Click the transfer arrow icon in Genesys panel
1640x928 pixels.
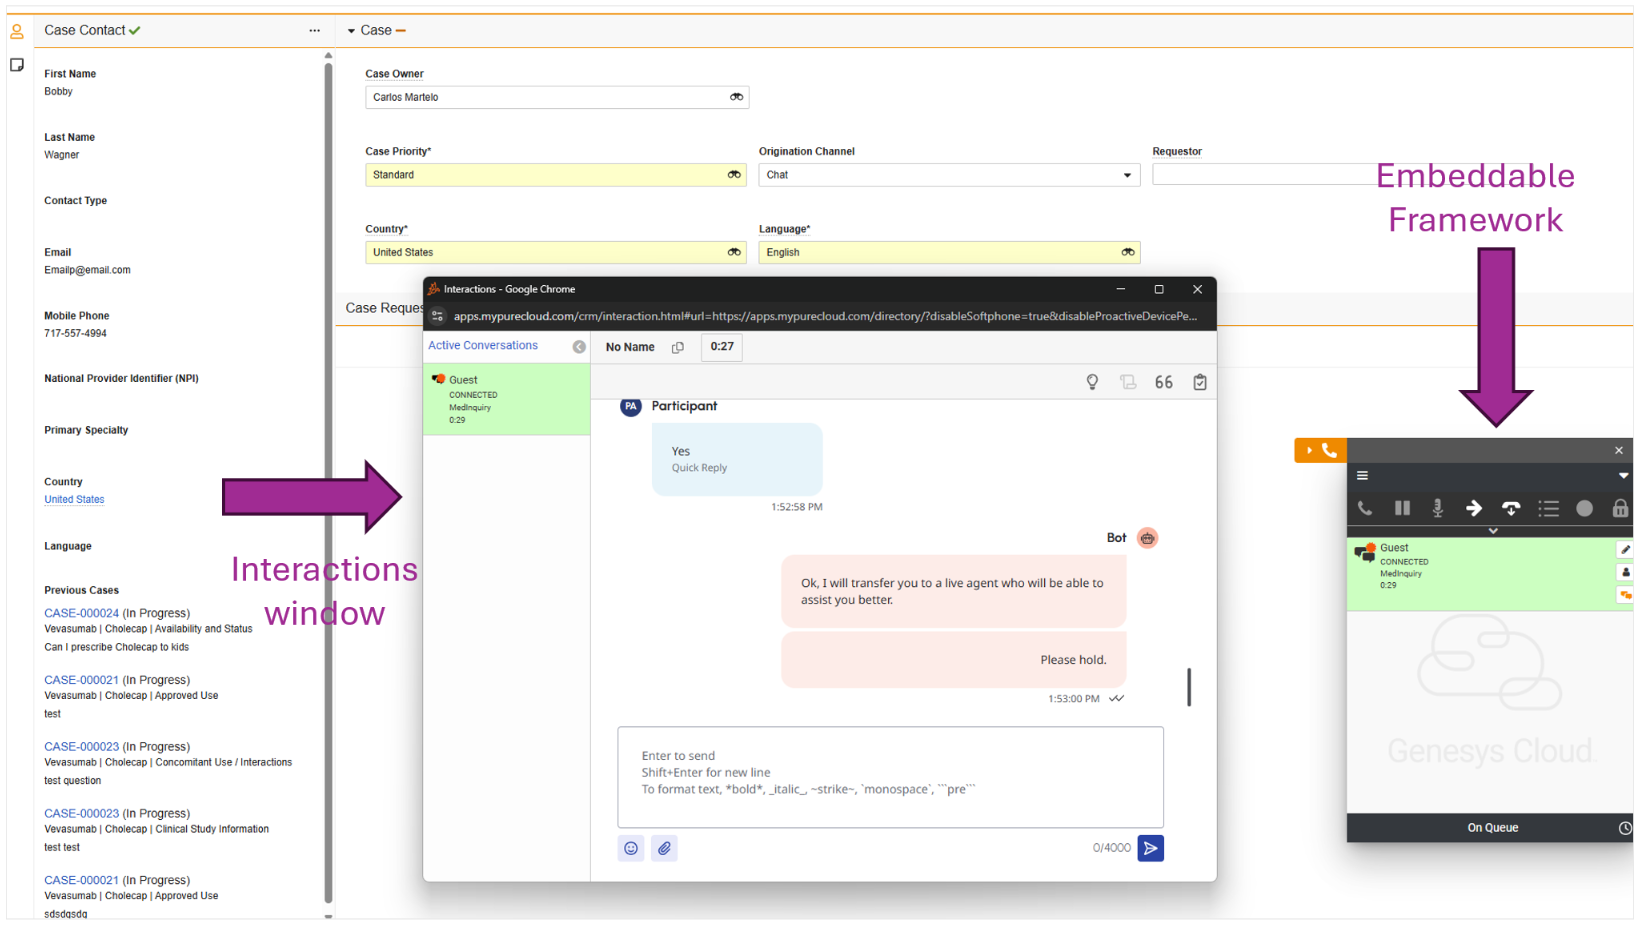tap(1474, 508)
